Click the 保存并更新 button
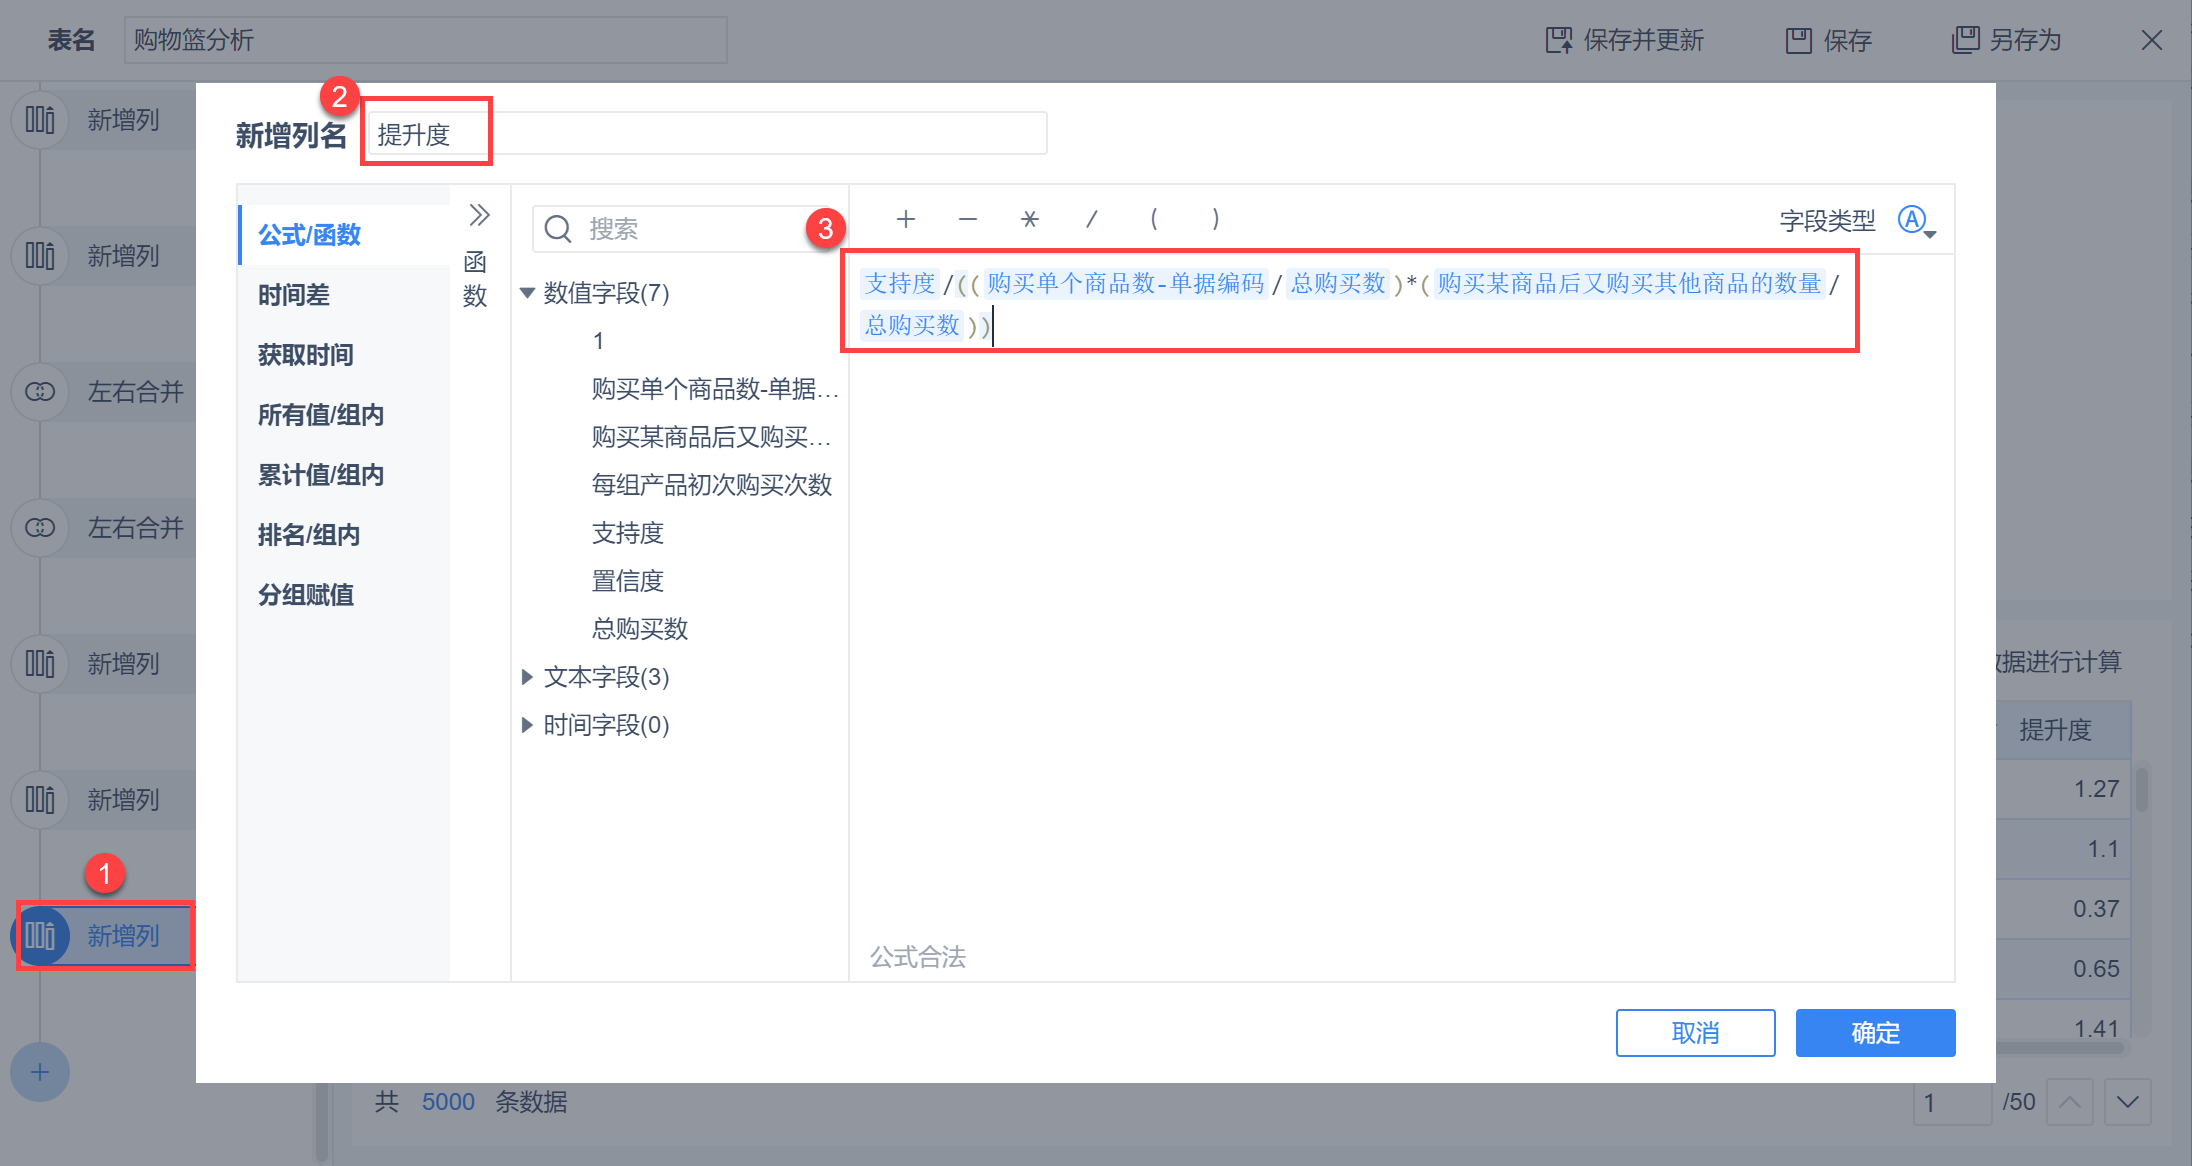The height and width of the screenshot is (1166, 2192). [x=1625, y=40]
